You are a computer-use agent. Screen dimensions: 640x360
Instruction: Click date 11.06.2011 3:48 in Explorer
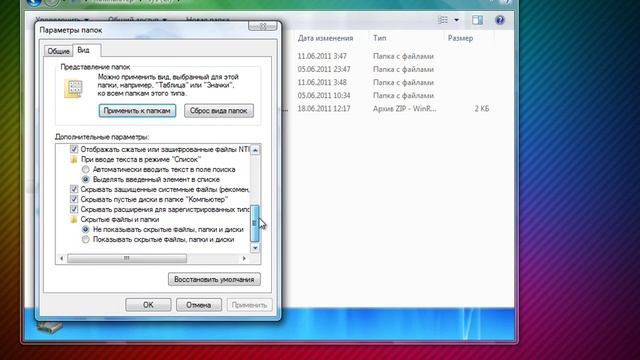(x=322, y=82)
